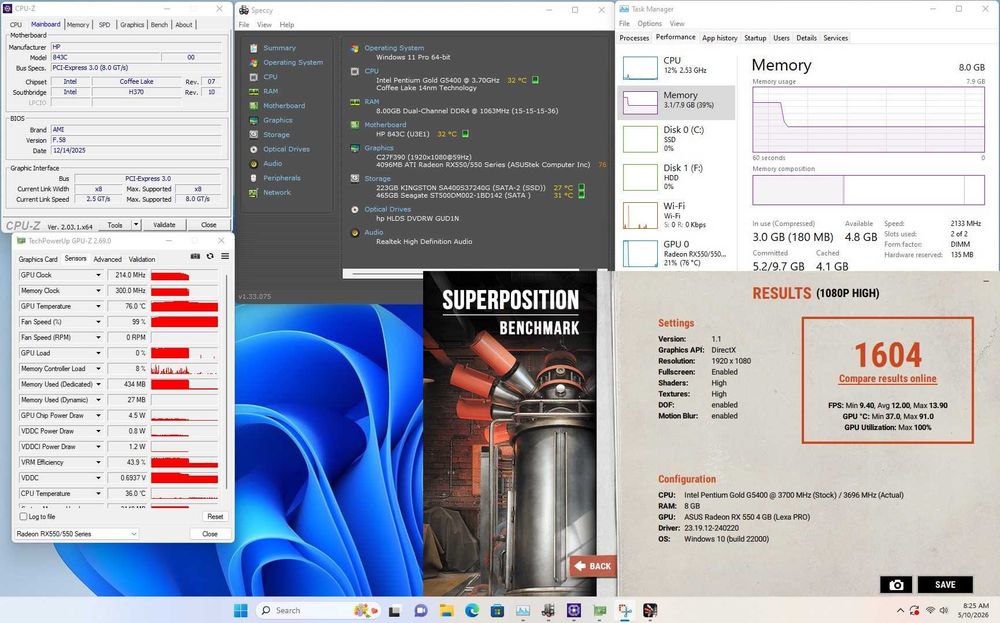Open Task View from the taskbar

pyautogui.click(x=395, y=610)
